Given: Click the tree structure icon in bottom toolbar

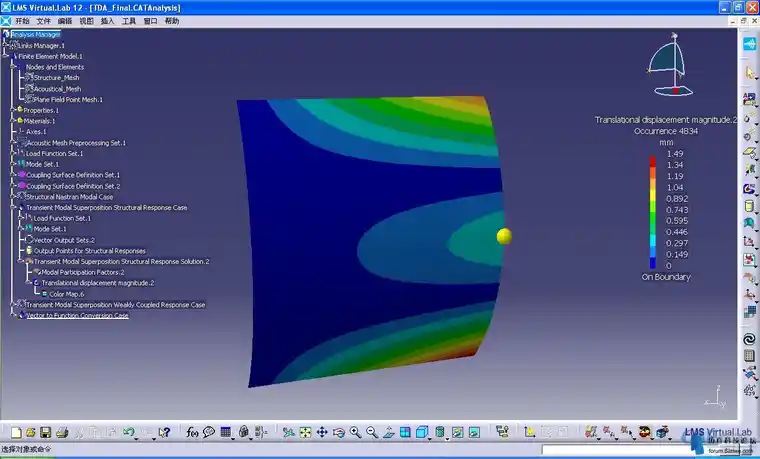Looking at the screenshot, I should tap(502, 432).
